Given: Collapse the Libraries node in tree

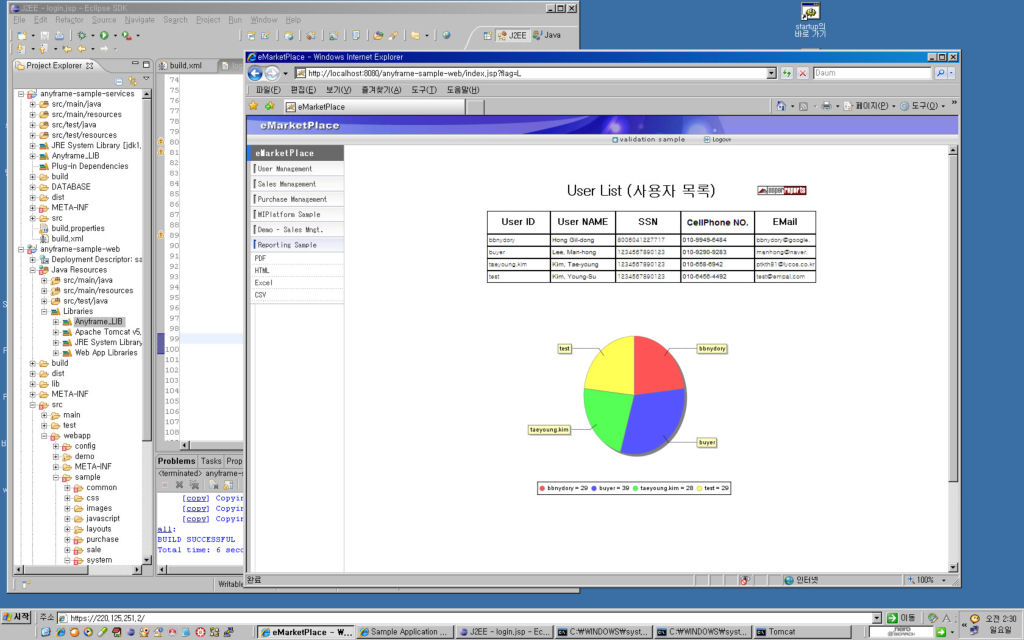Looking at the screenshot, I should 44,312.
